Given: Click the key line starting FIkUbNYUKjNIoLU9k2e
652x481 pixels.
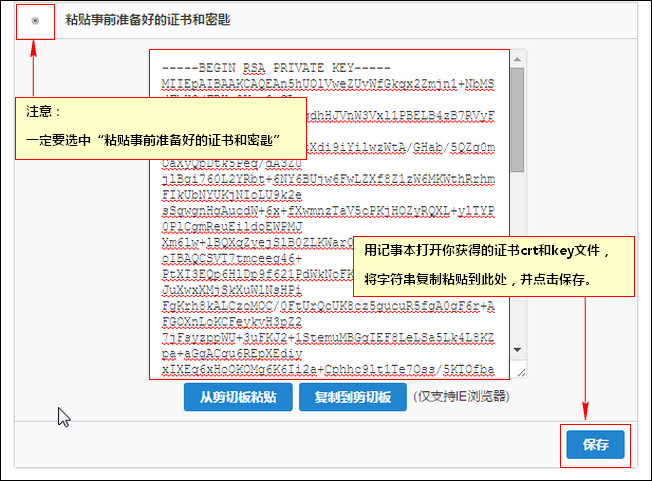Looking at the screenshot, I should (232, 195).
